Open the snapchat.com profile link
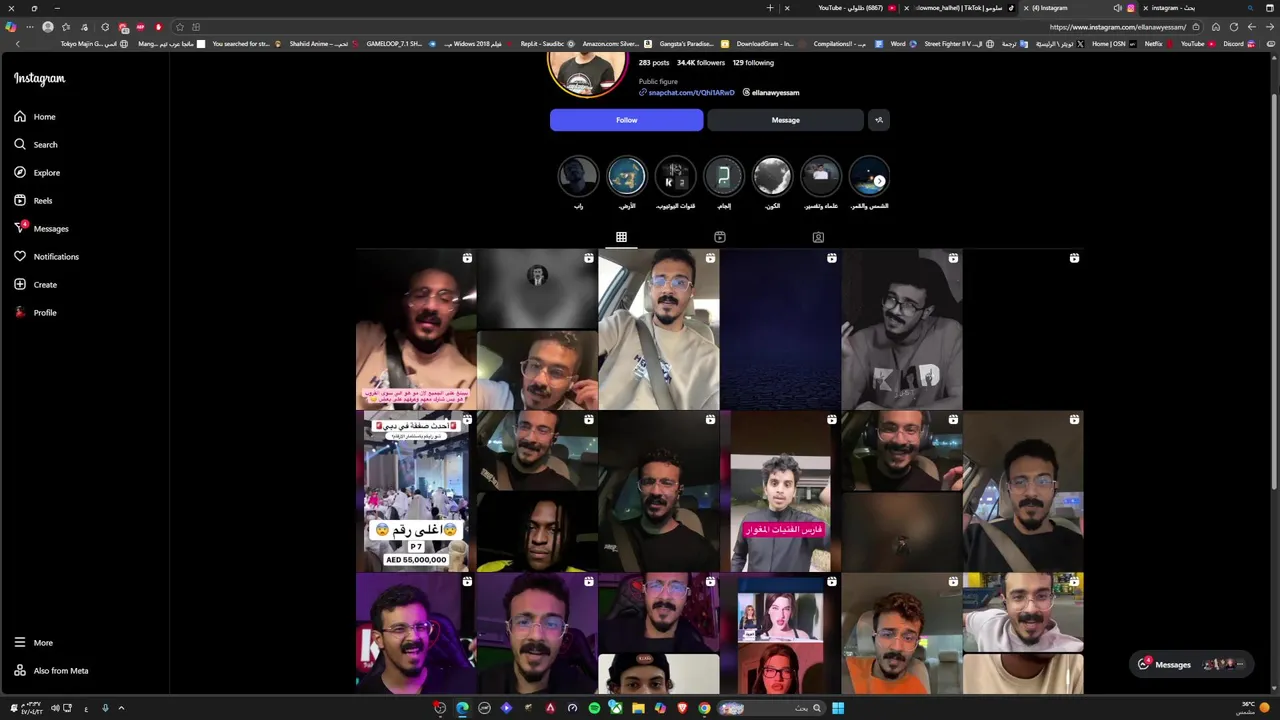 (x=687, y=93)
